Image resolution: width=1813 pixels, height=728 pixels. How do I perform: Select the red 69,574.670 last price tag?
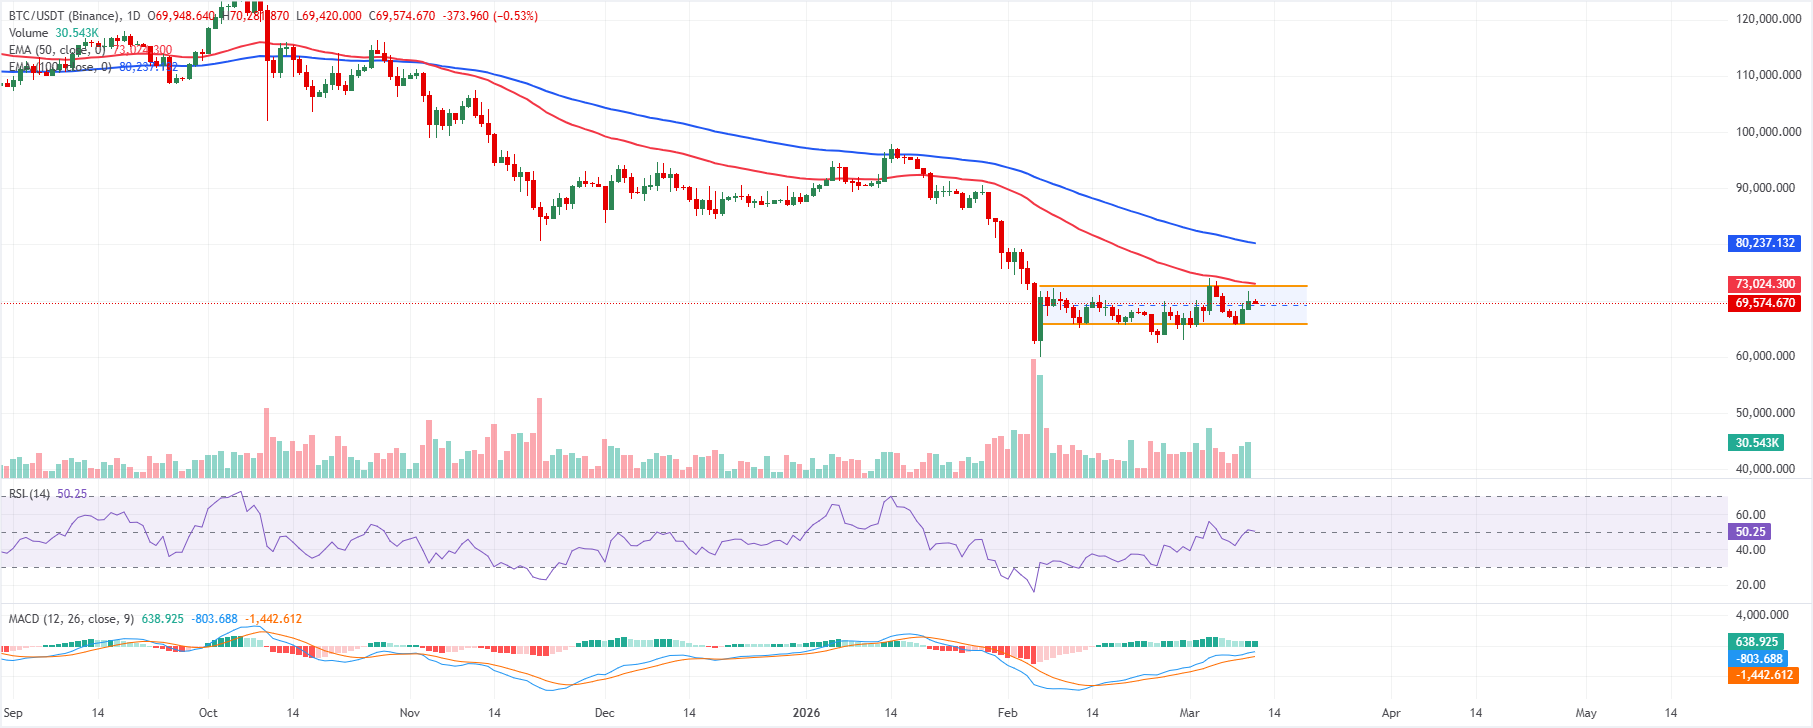(x=1764, y=303)
